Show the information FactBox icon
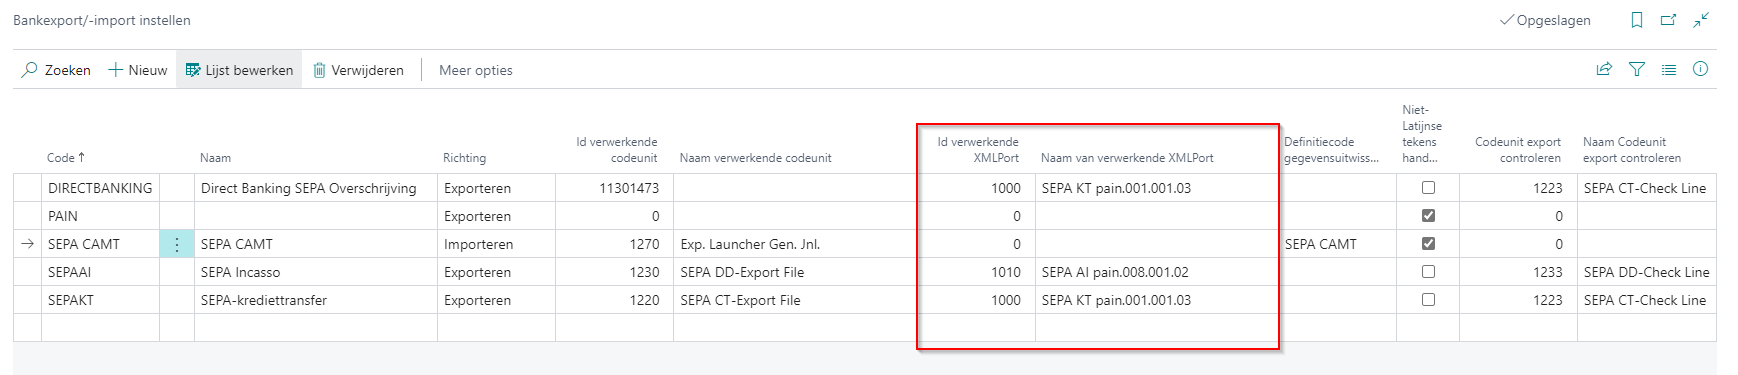Viewport: 1738px width, 375px height. (x=1700, y=69)
